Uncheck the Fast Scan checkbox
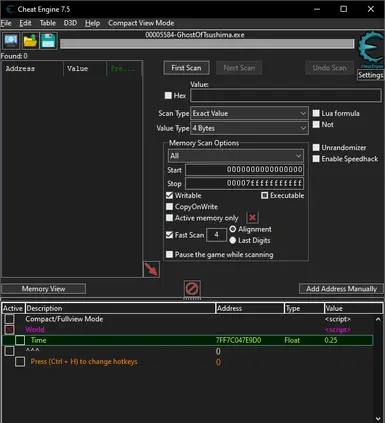The image size is (385, 423). [169, 235]
